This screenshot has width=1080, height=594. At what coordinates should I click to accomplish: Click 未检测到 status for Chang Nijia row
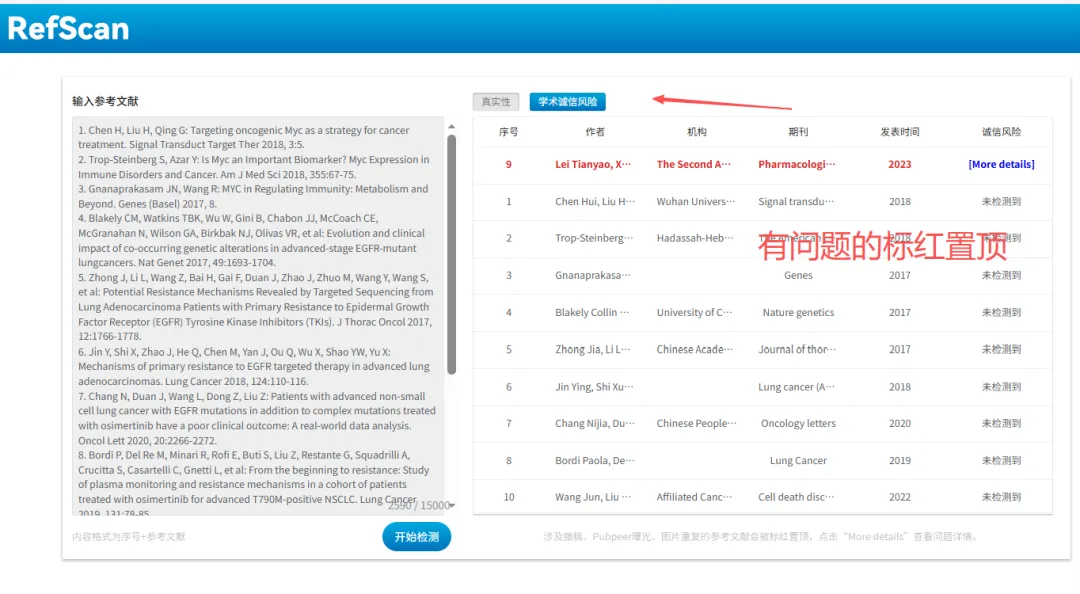[1001, 423]
